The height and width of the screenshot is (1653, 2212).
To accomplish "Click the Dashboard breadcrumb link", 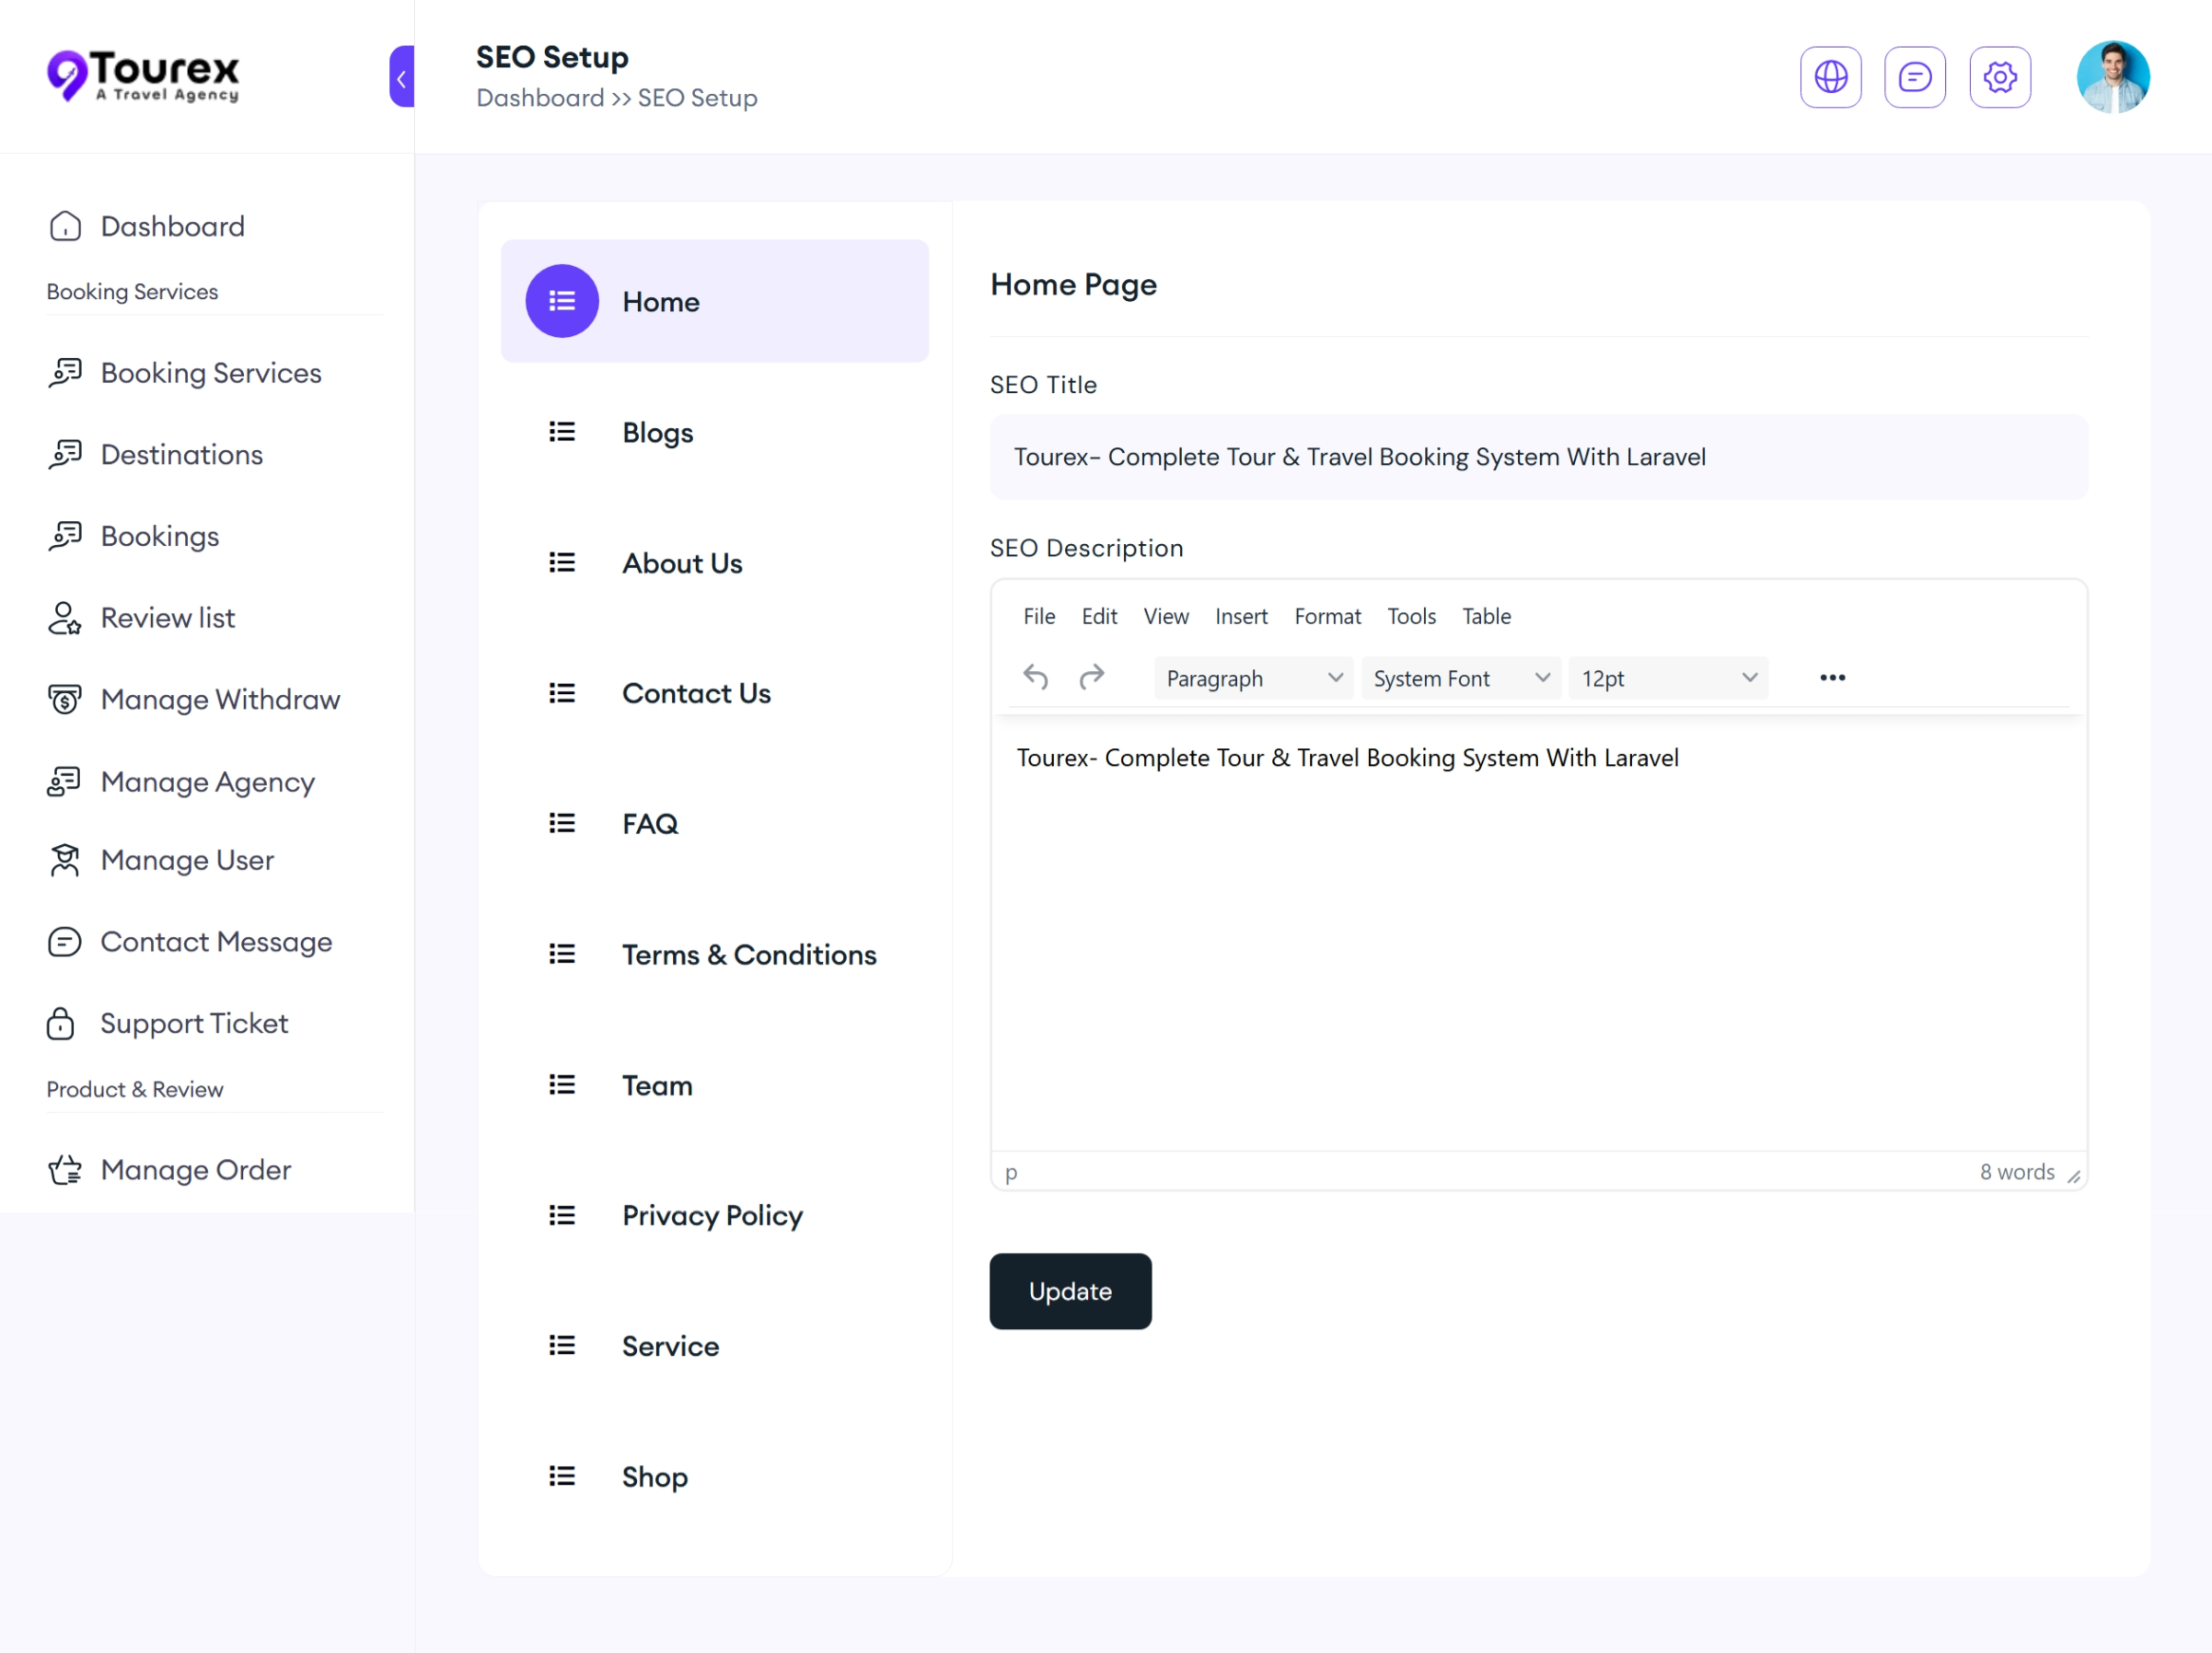I will click(x=540, y=98).
